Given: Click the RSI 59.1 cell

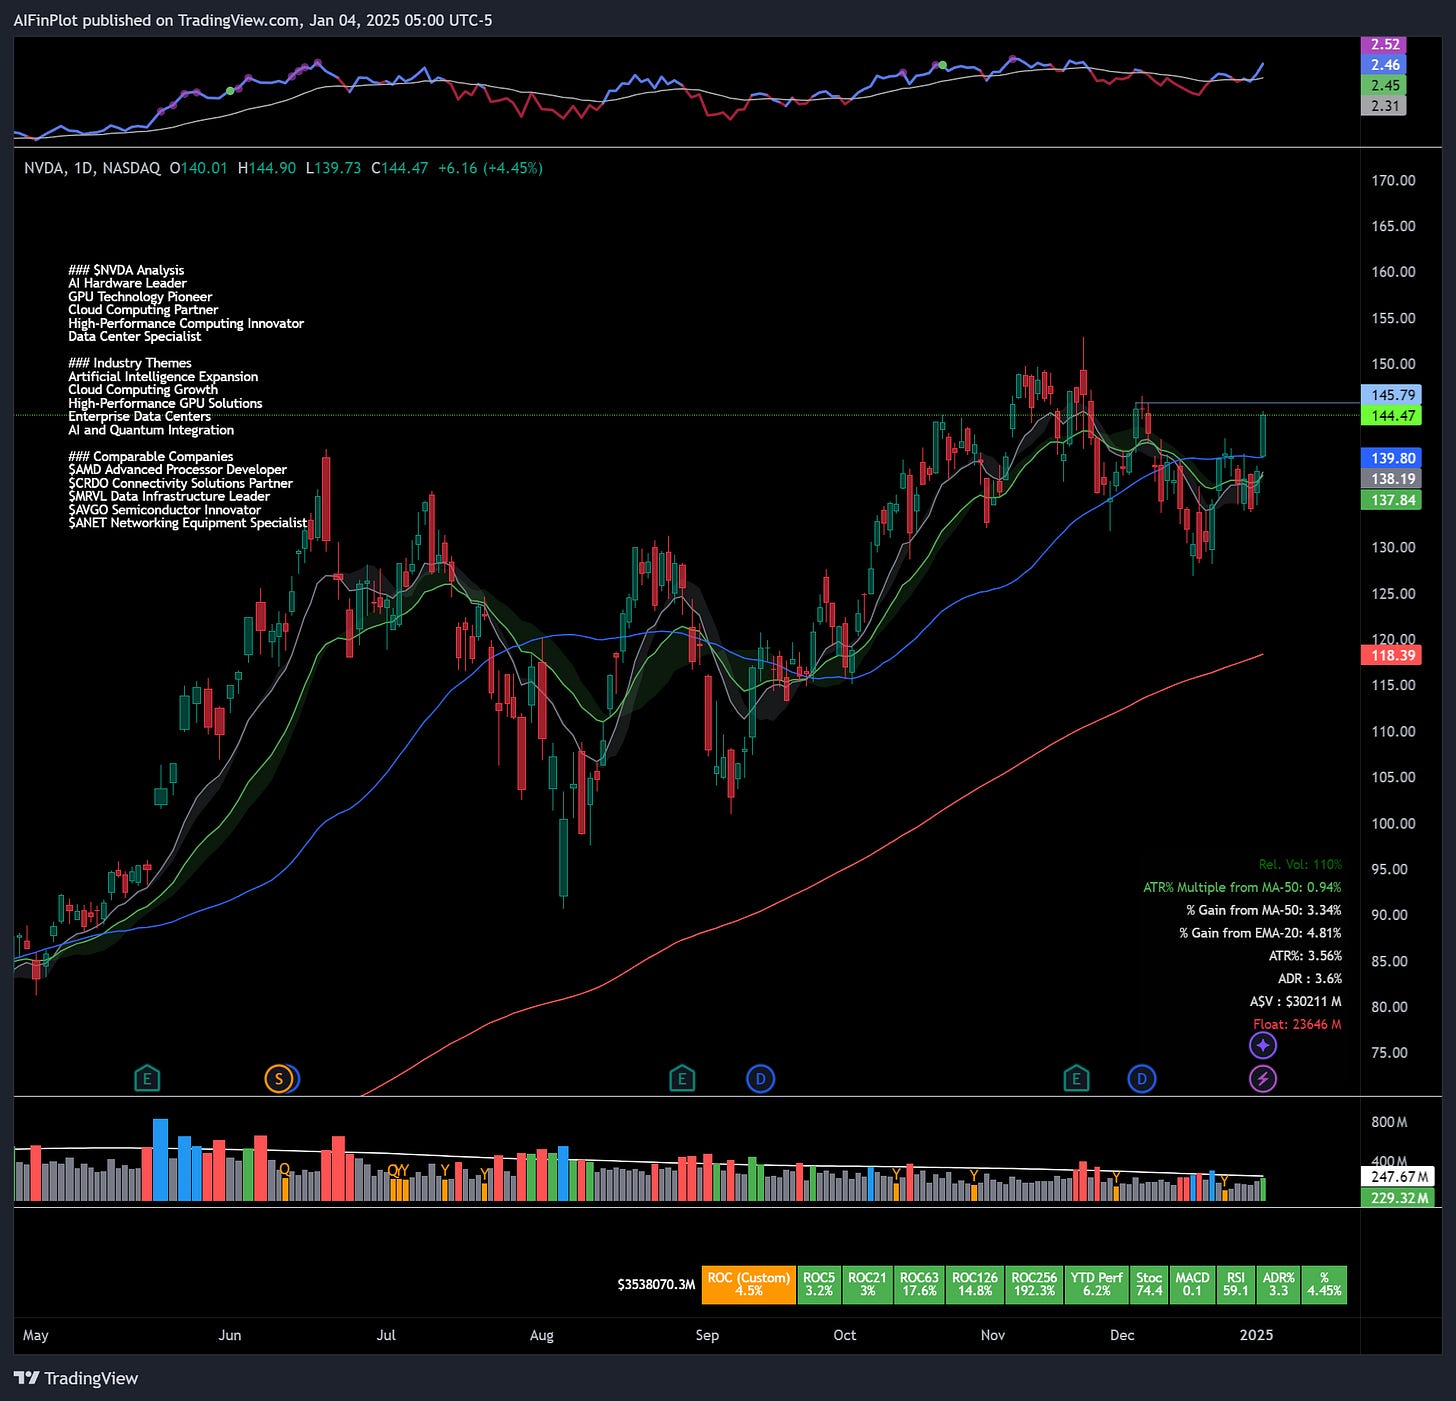Looking at the screenshot, I should coord(1236,1285).
